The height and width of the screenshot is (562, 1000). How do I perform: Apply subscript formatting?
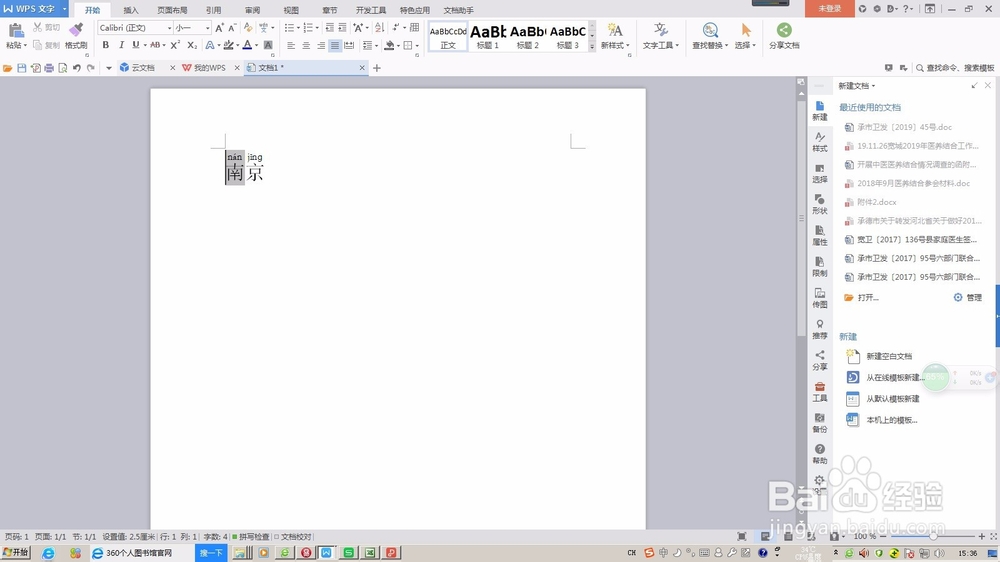[191, 45]
